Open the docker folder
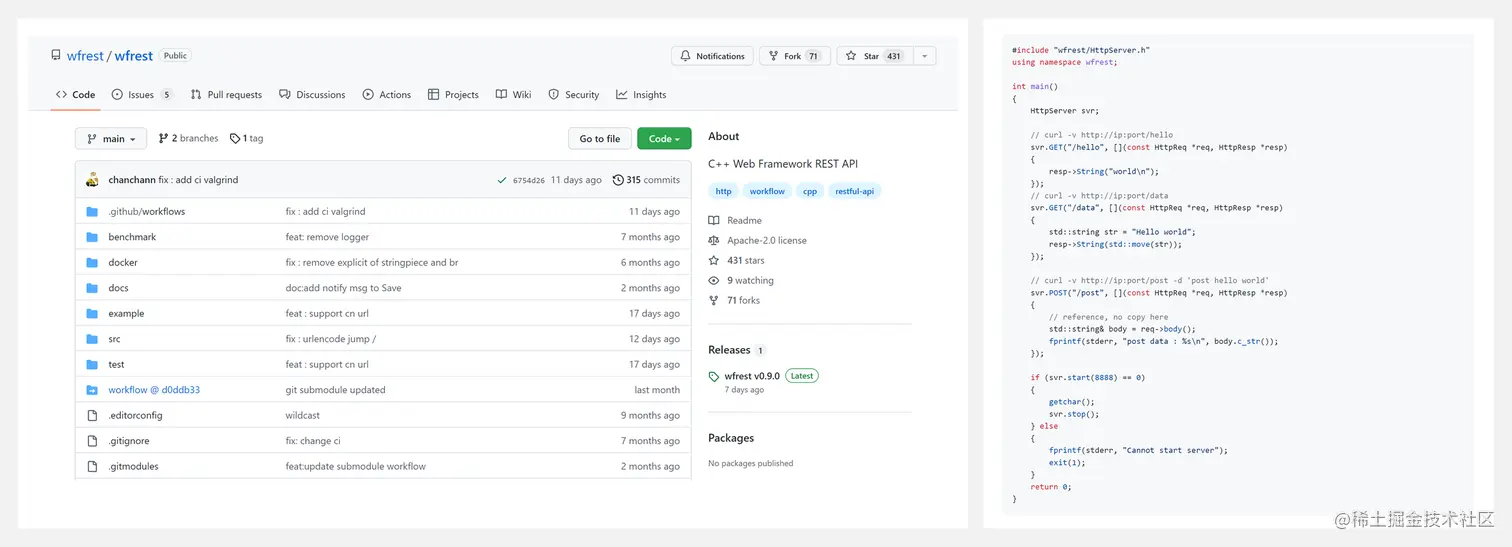The height and width of the screenshot is (547, 1512). pyautogui.click(x=123, y=263)
